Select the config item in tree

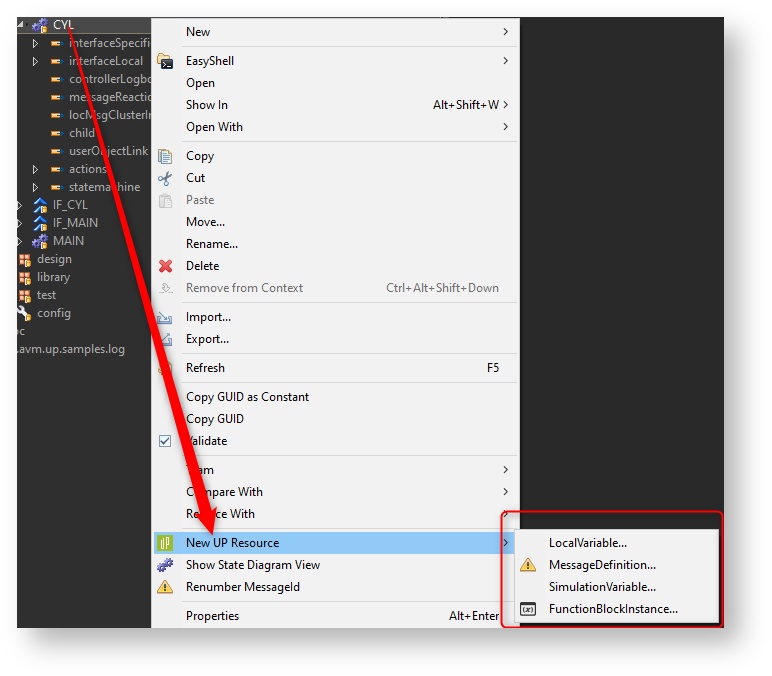pyautogui.click(x=54, y=313)
